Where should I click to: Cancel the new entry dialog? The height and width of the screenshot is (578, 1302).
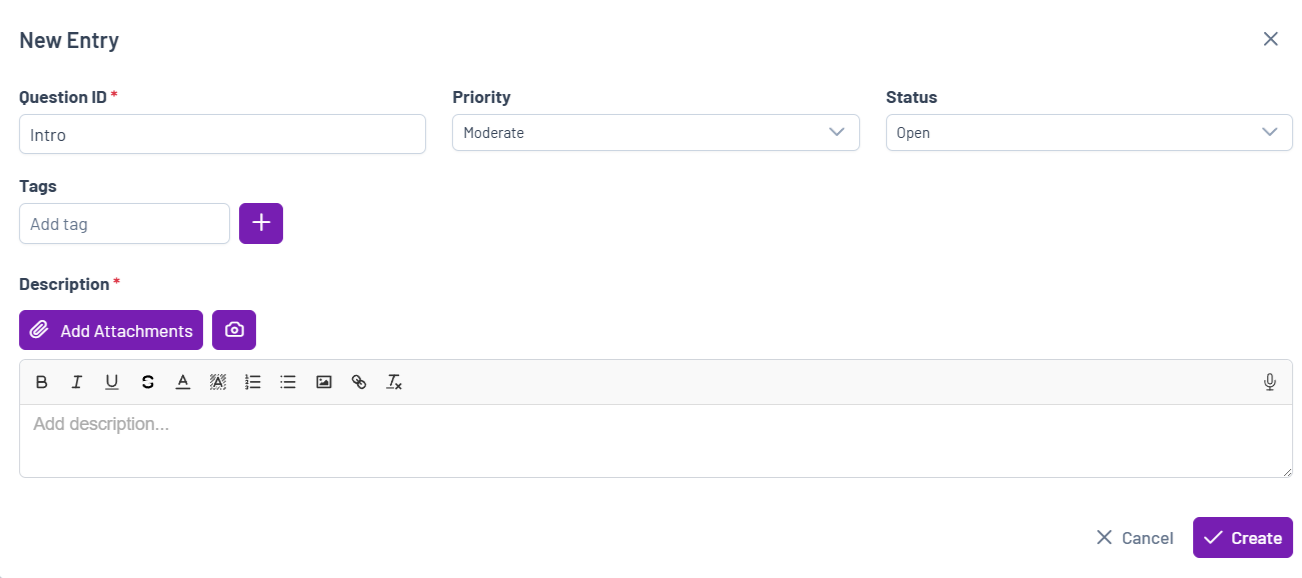point(1135,538)
